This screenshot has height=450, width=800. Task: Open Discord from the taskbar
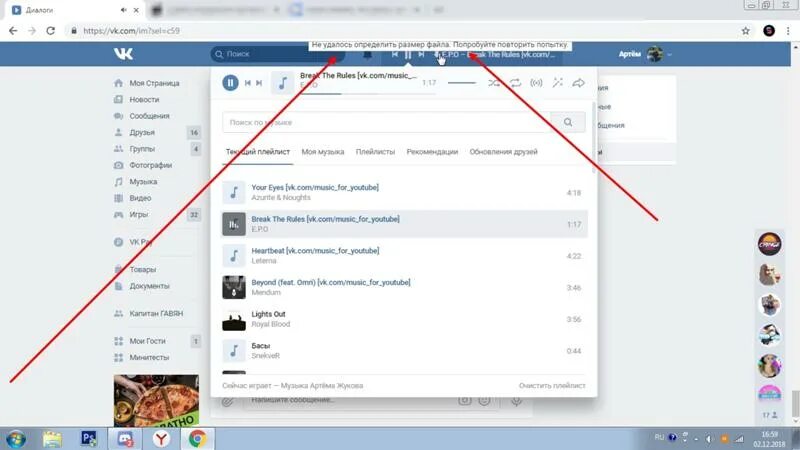coord(125,439)
